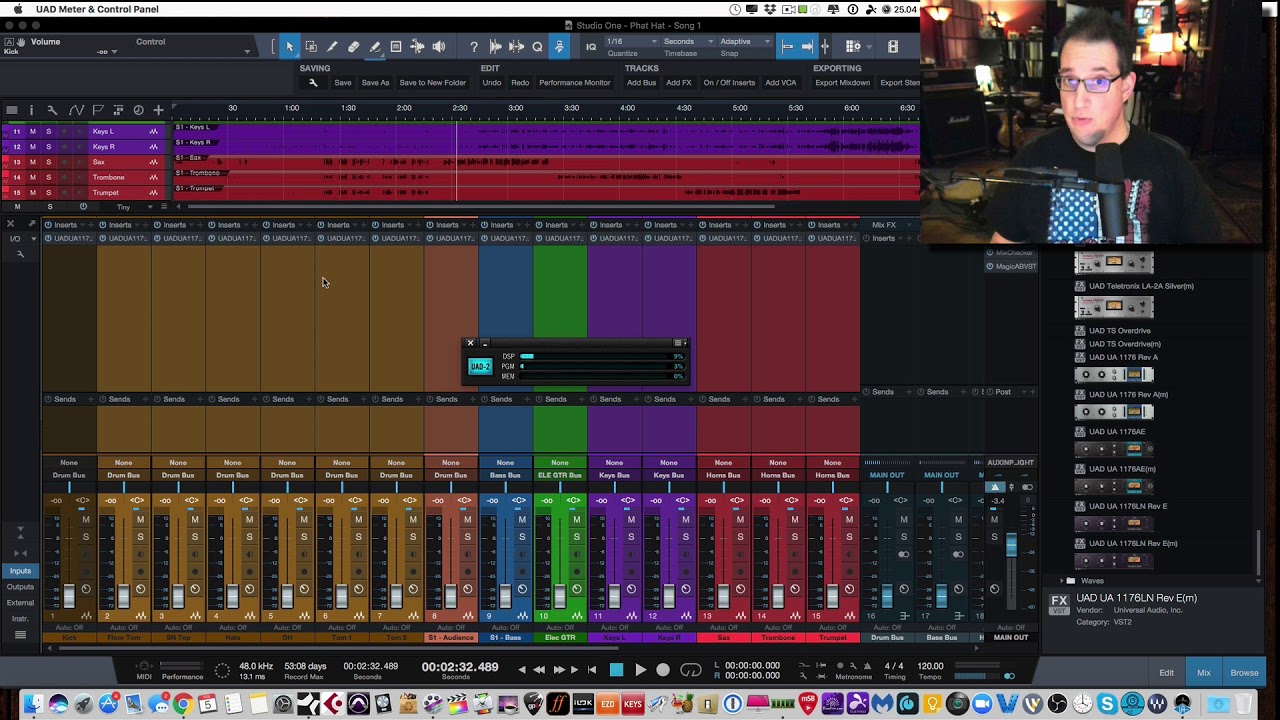Select UAD UA 1176 Rev A plugin
Viewport: 1280px width, 720px height.
click(1123, 357)
